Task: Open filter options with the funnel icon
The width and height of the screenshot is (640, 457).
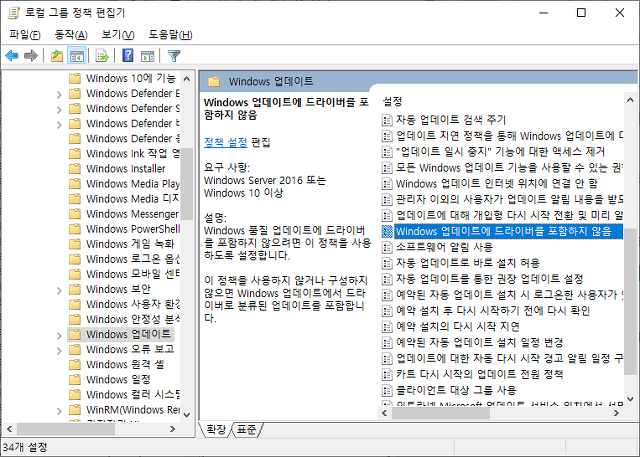Action: 174,55
